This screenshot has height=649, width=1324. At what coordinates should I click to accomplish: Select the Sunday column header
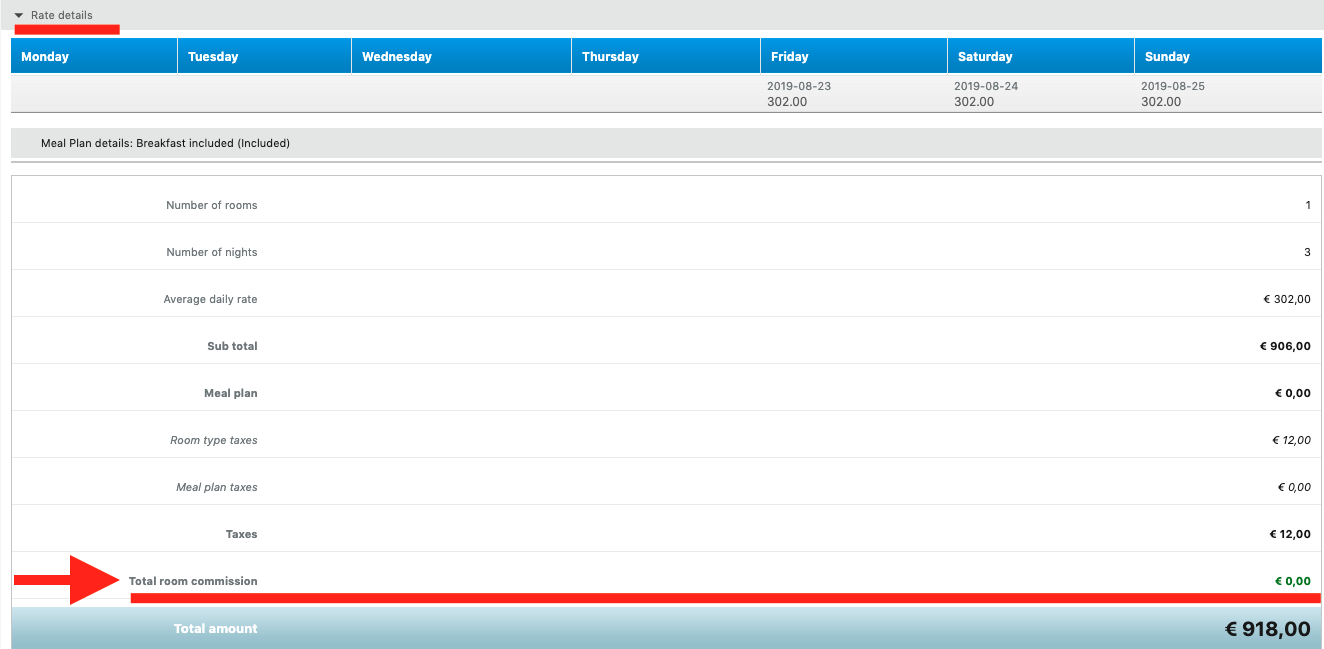pos(1228,56)
